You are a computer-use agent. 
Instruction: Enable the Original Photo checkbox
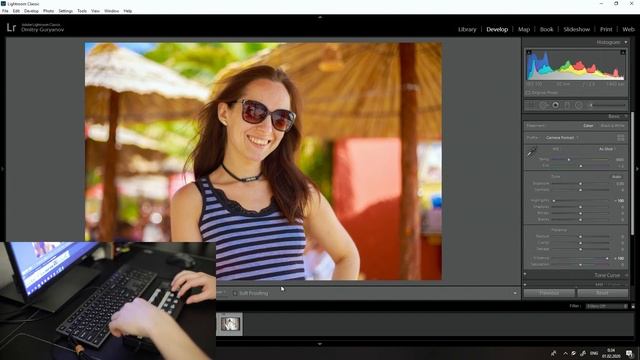click(528, 93)
